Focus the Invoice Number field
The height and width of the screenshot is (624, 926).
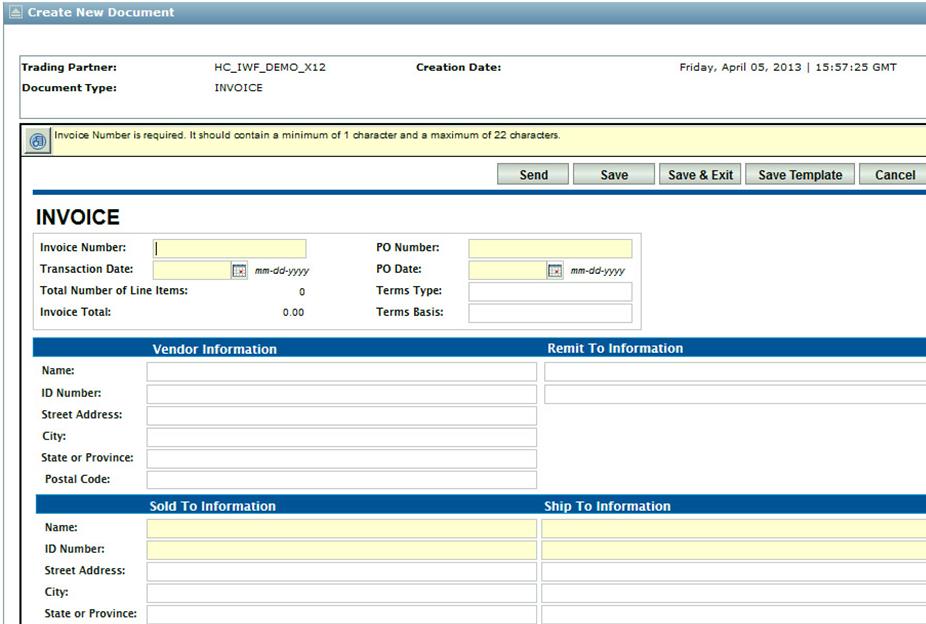[230, 249]
